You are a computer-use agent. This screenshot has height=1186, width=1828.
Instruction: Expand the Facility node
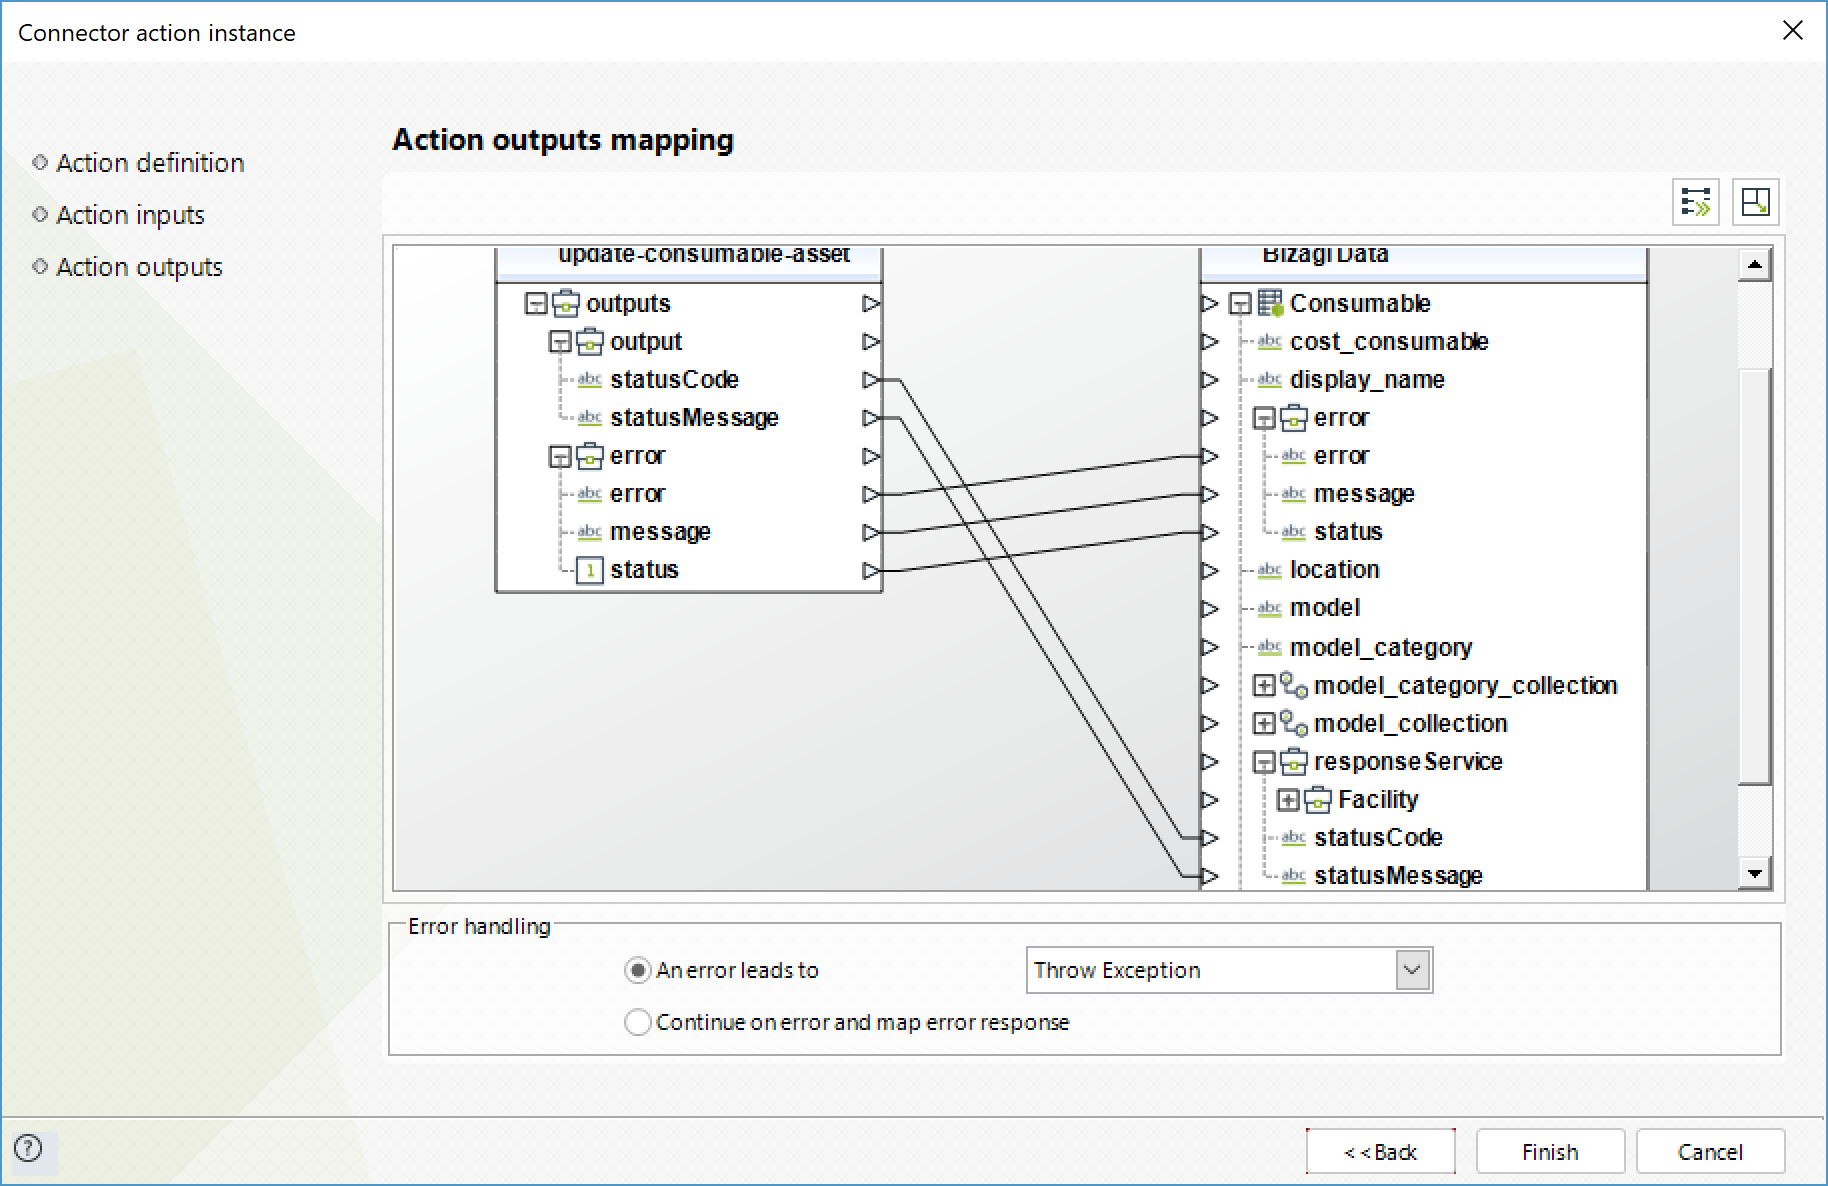click(1288, 800)
